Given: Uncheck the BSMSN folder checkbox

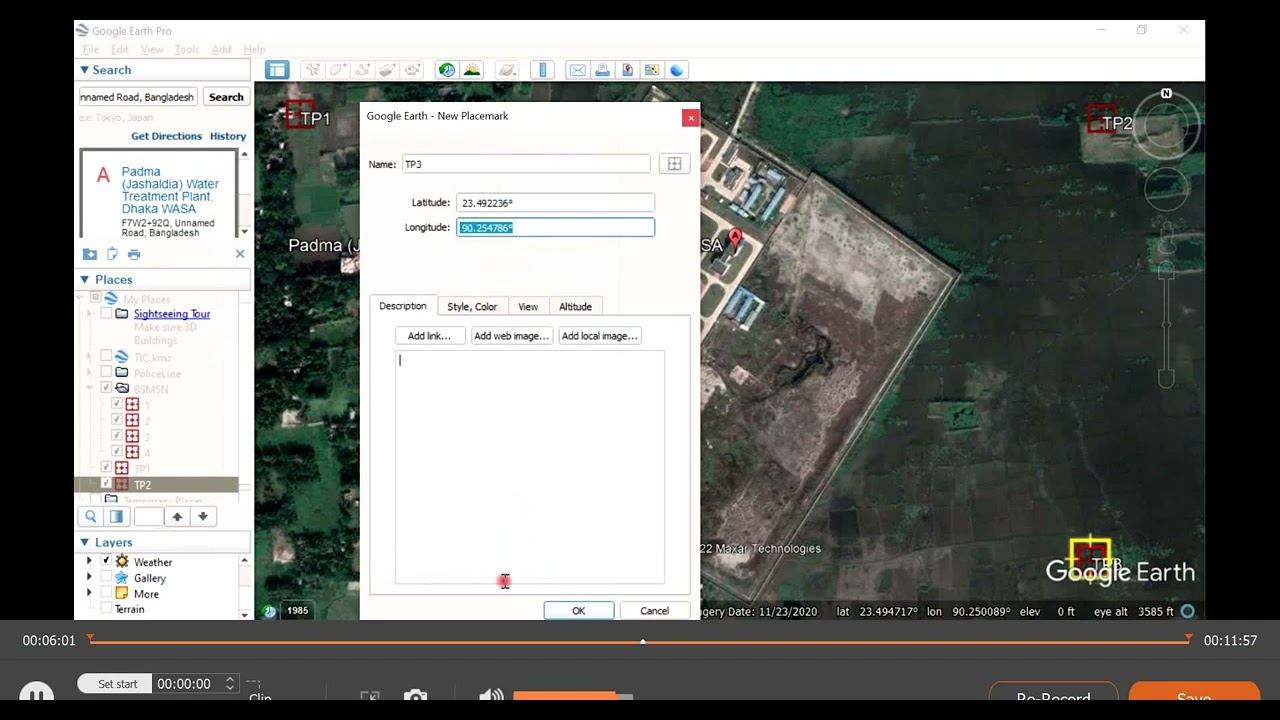Looking at the screenshot, I should click(x=106, y=388).
